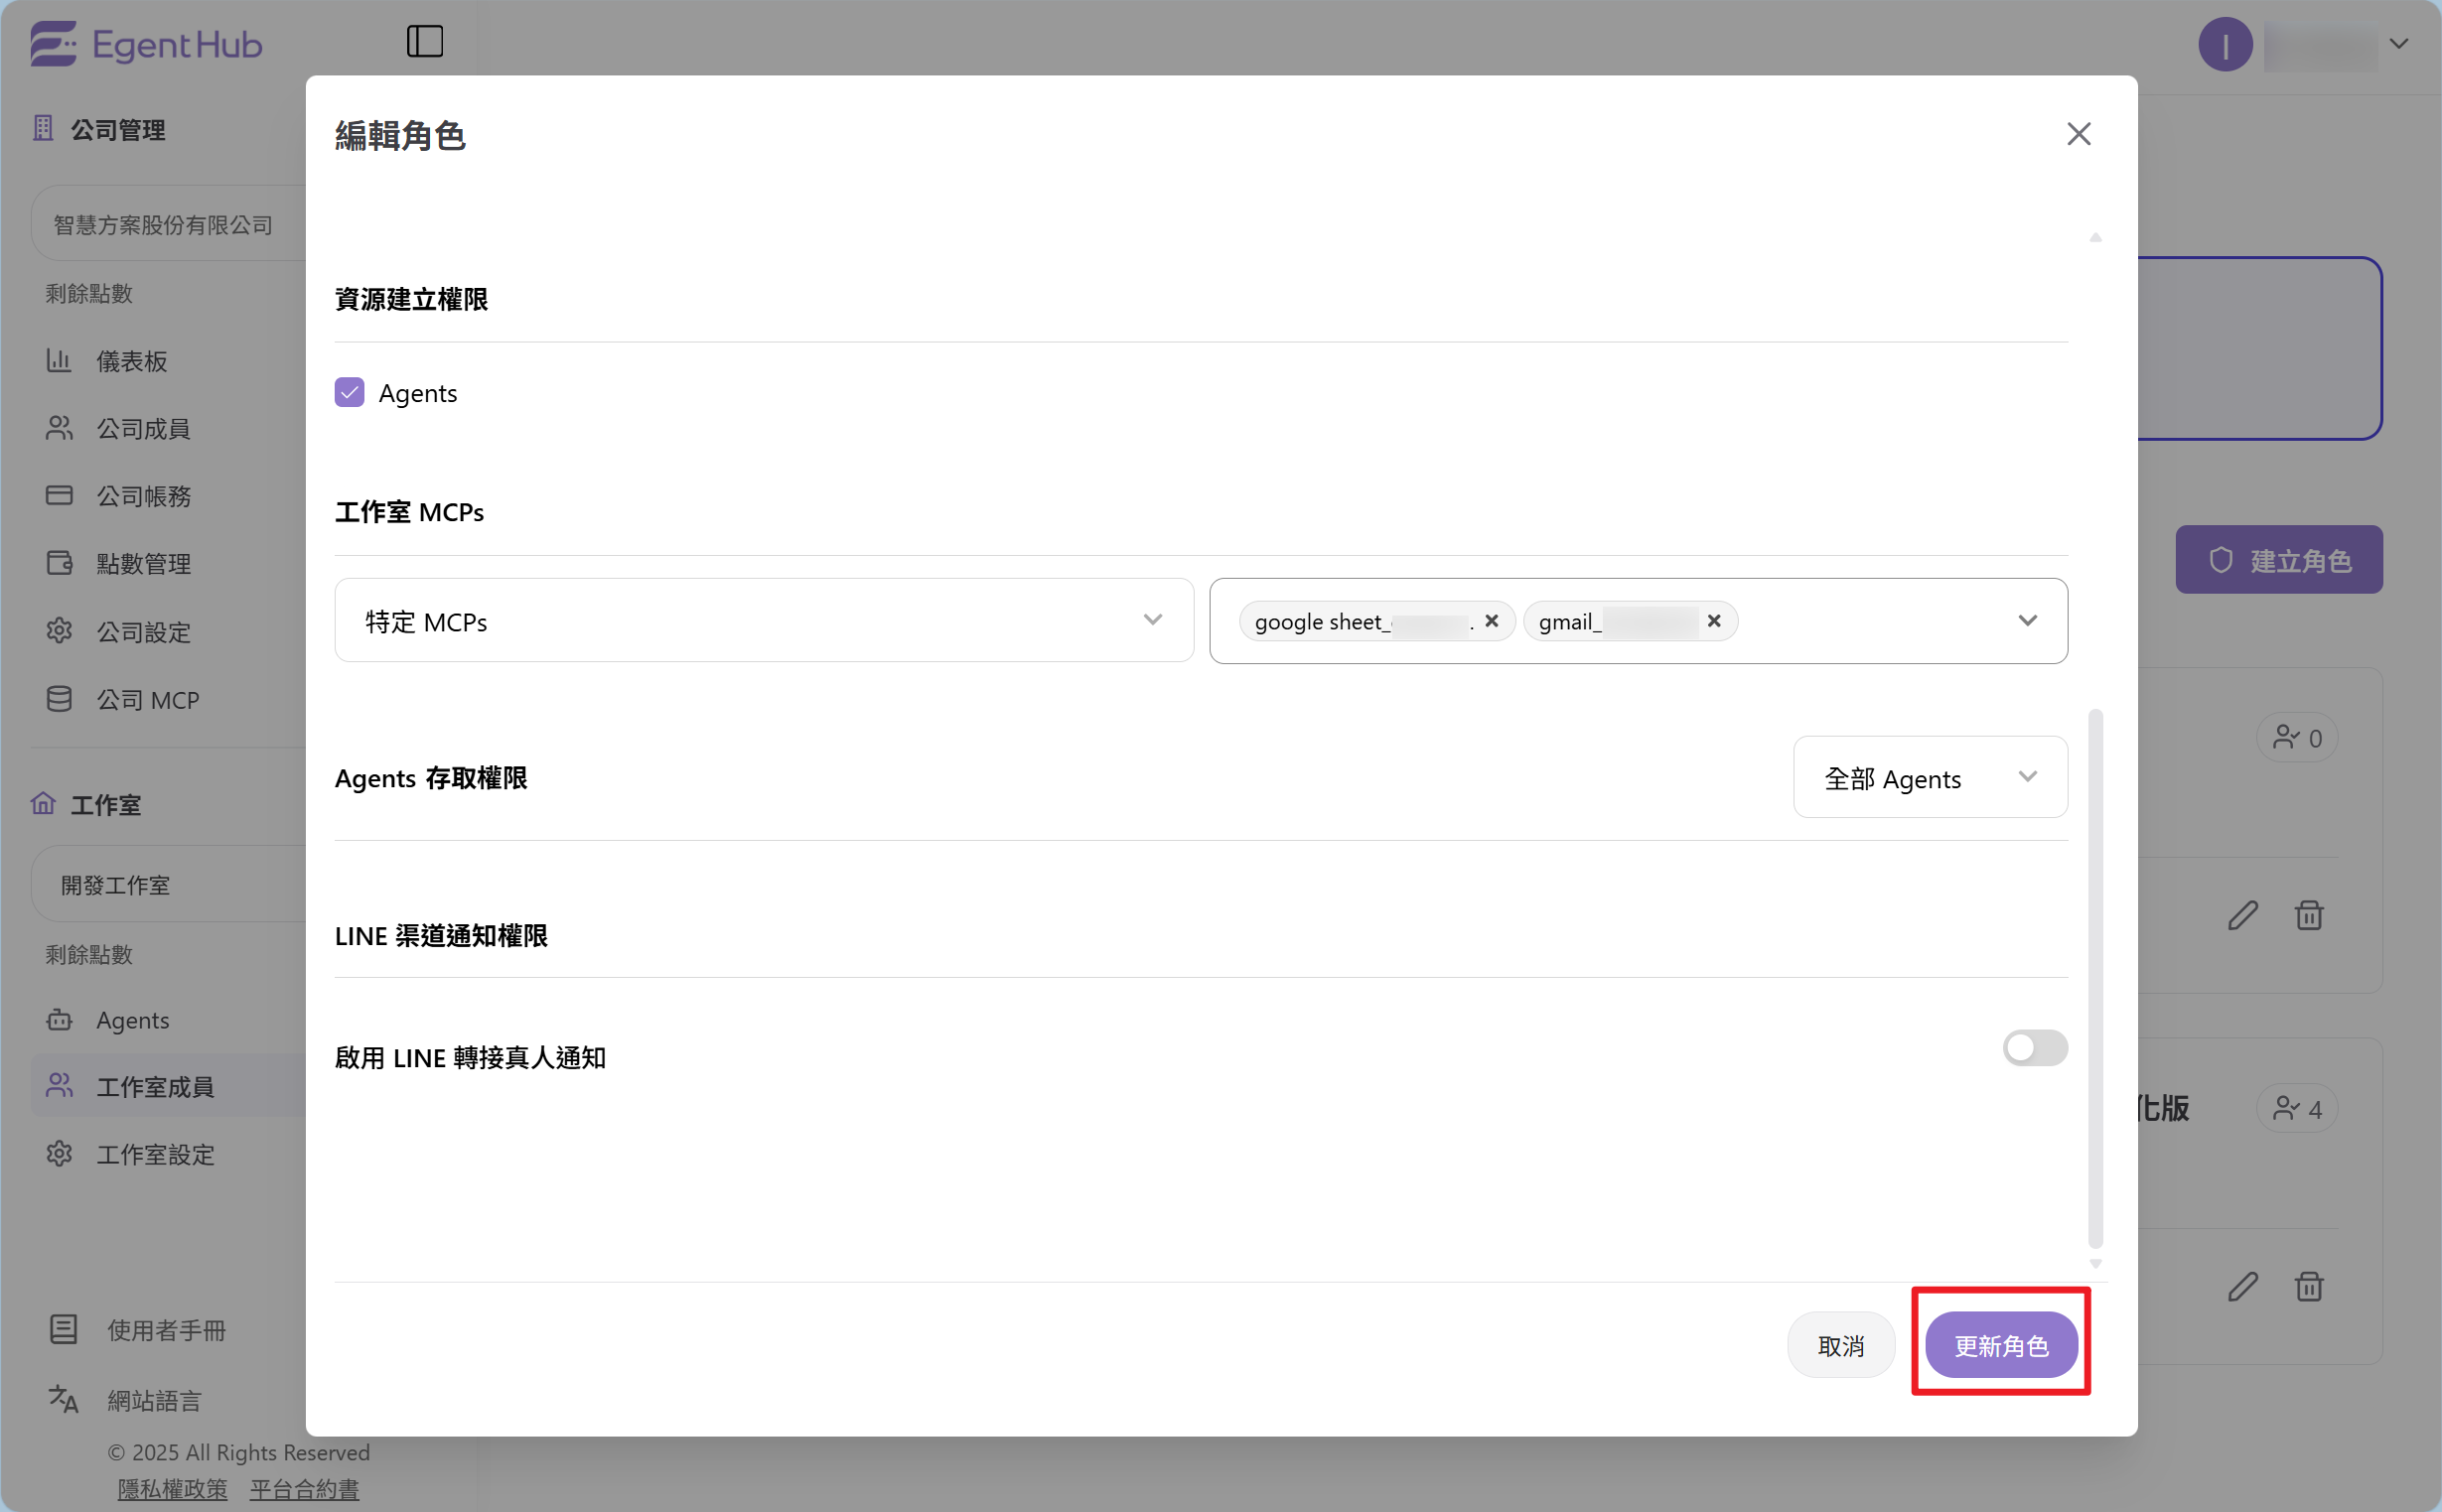Viewport: 2442px width, 1512px height.
Task: Open 公司成員 in the sidebar
Action: pos(143,429)
